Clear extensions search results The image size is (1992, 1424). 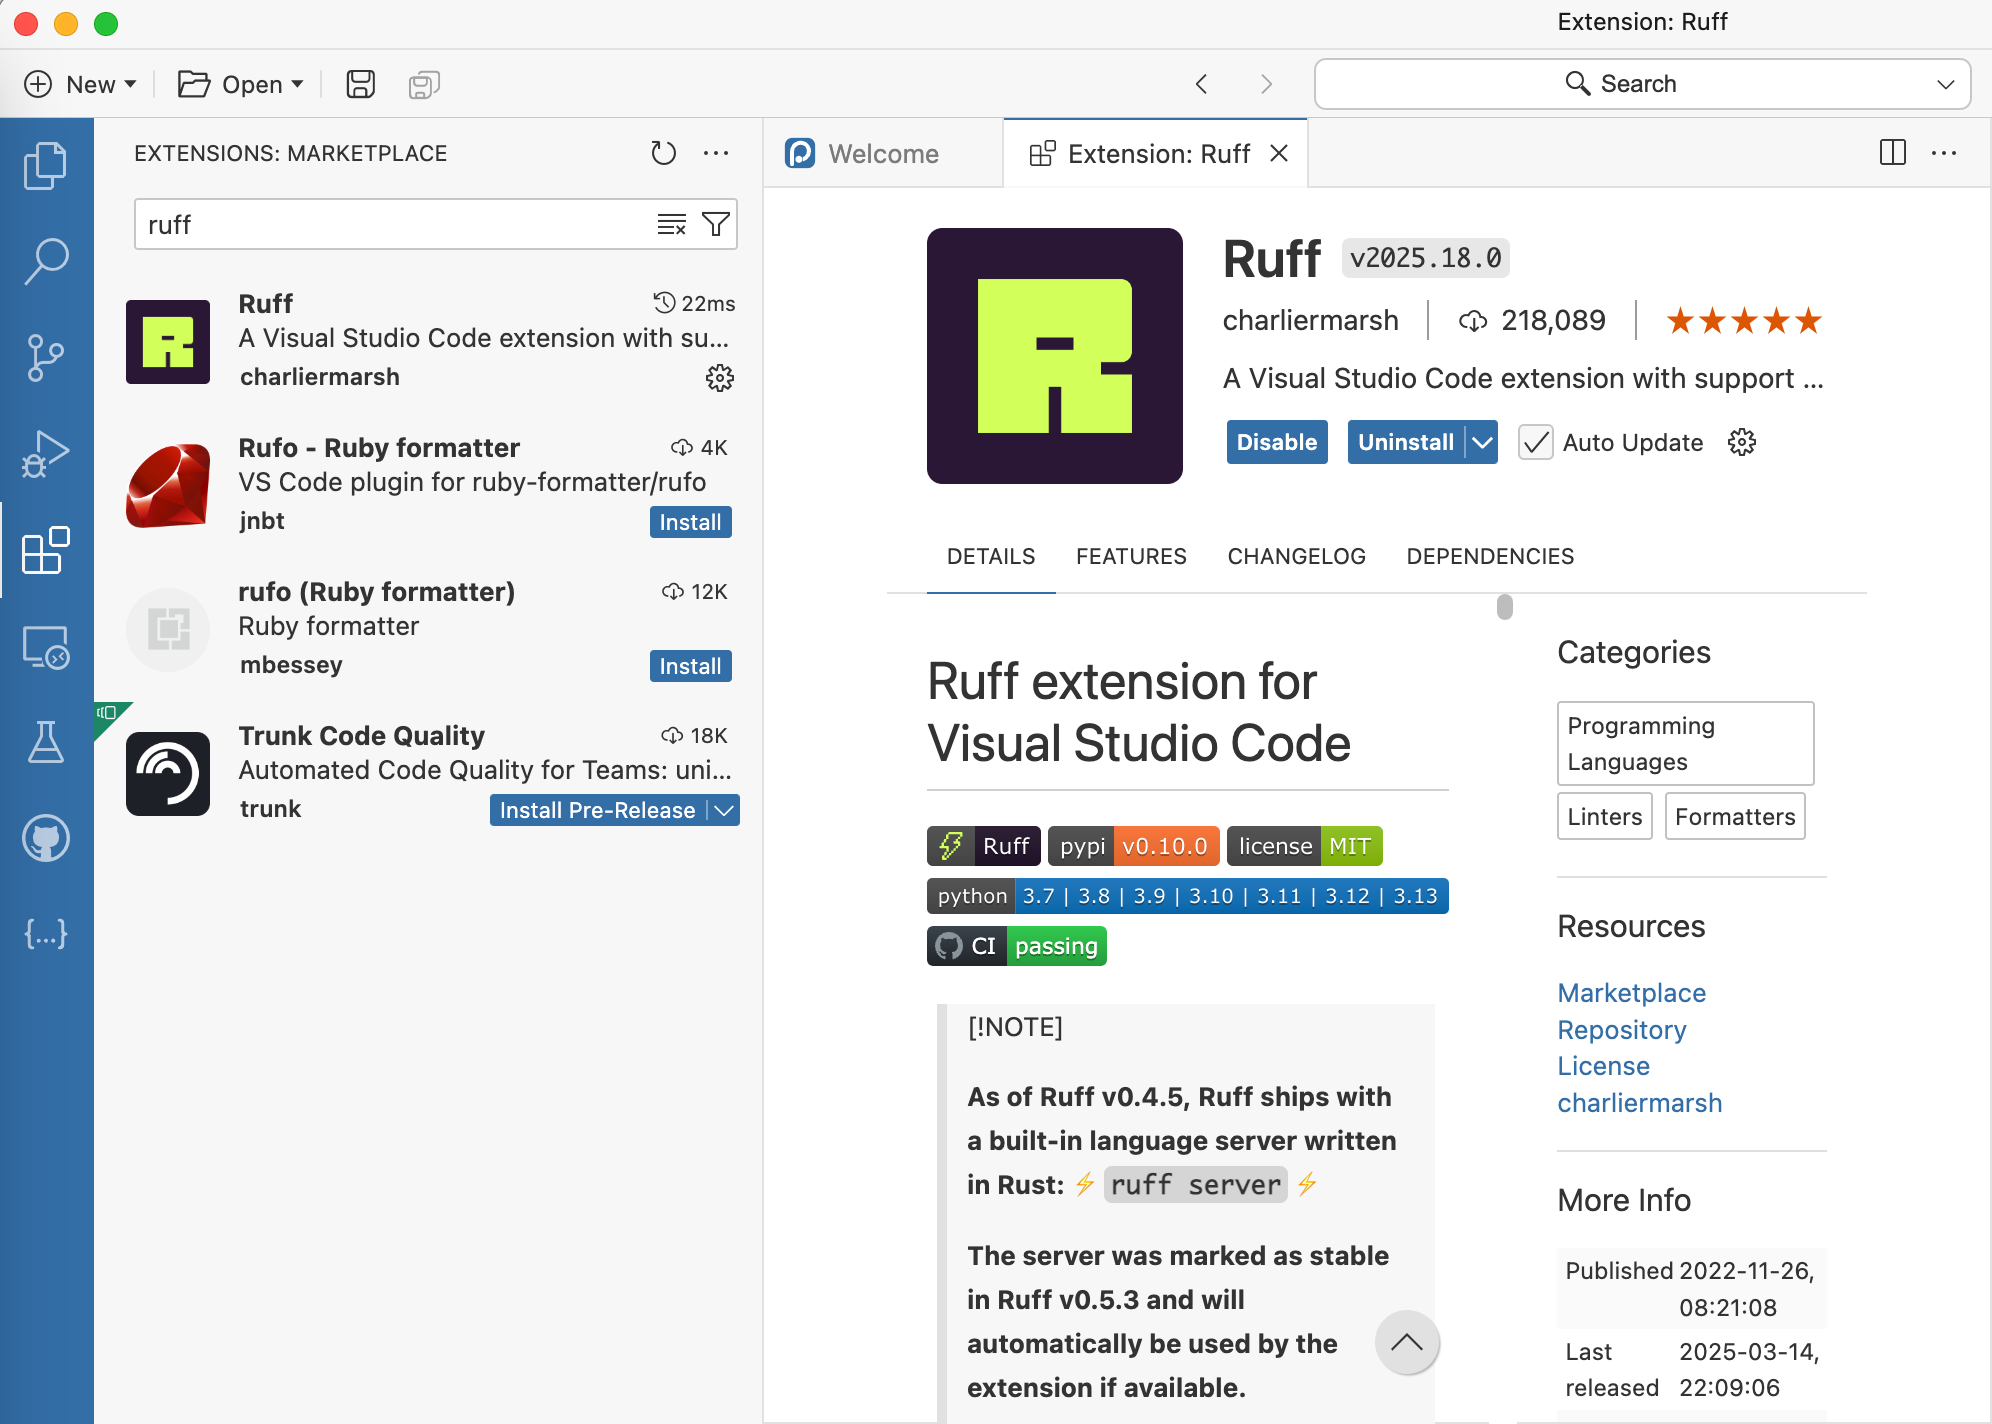coord(671,224)
